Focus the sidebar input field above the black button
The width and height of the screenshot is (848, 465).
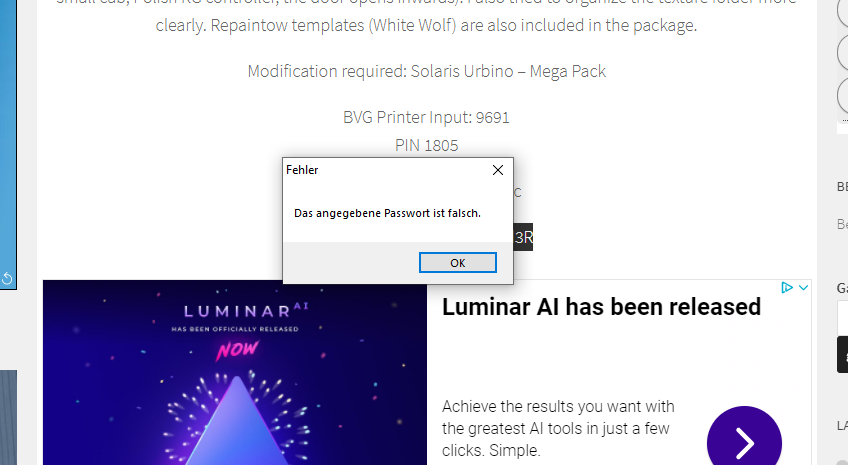(843, 318)
